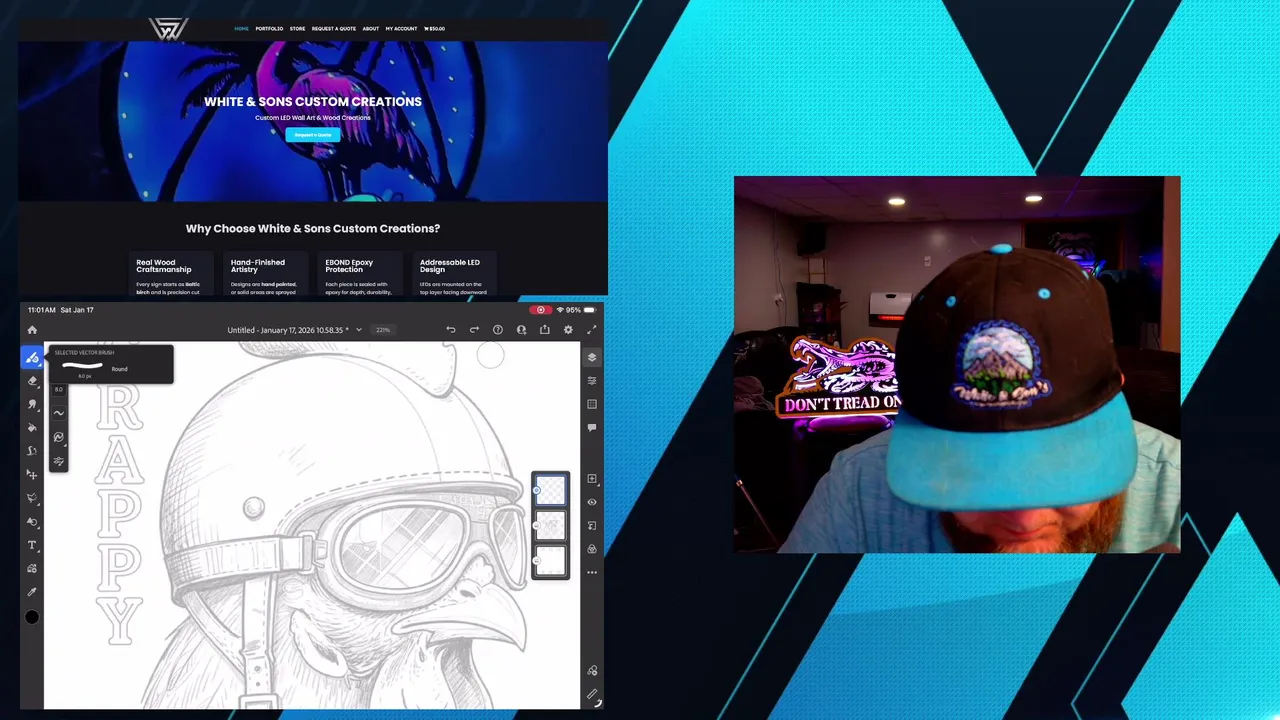Go to the Fresco home screen
The height and width of the screenshot is (720, 1280).
[x=32, y=330]
